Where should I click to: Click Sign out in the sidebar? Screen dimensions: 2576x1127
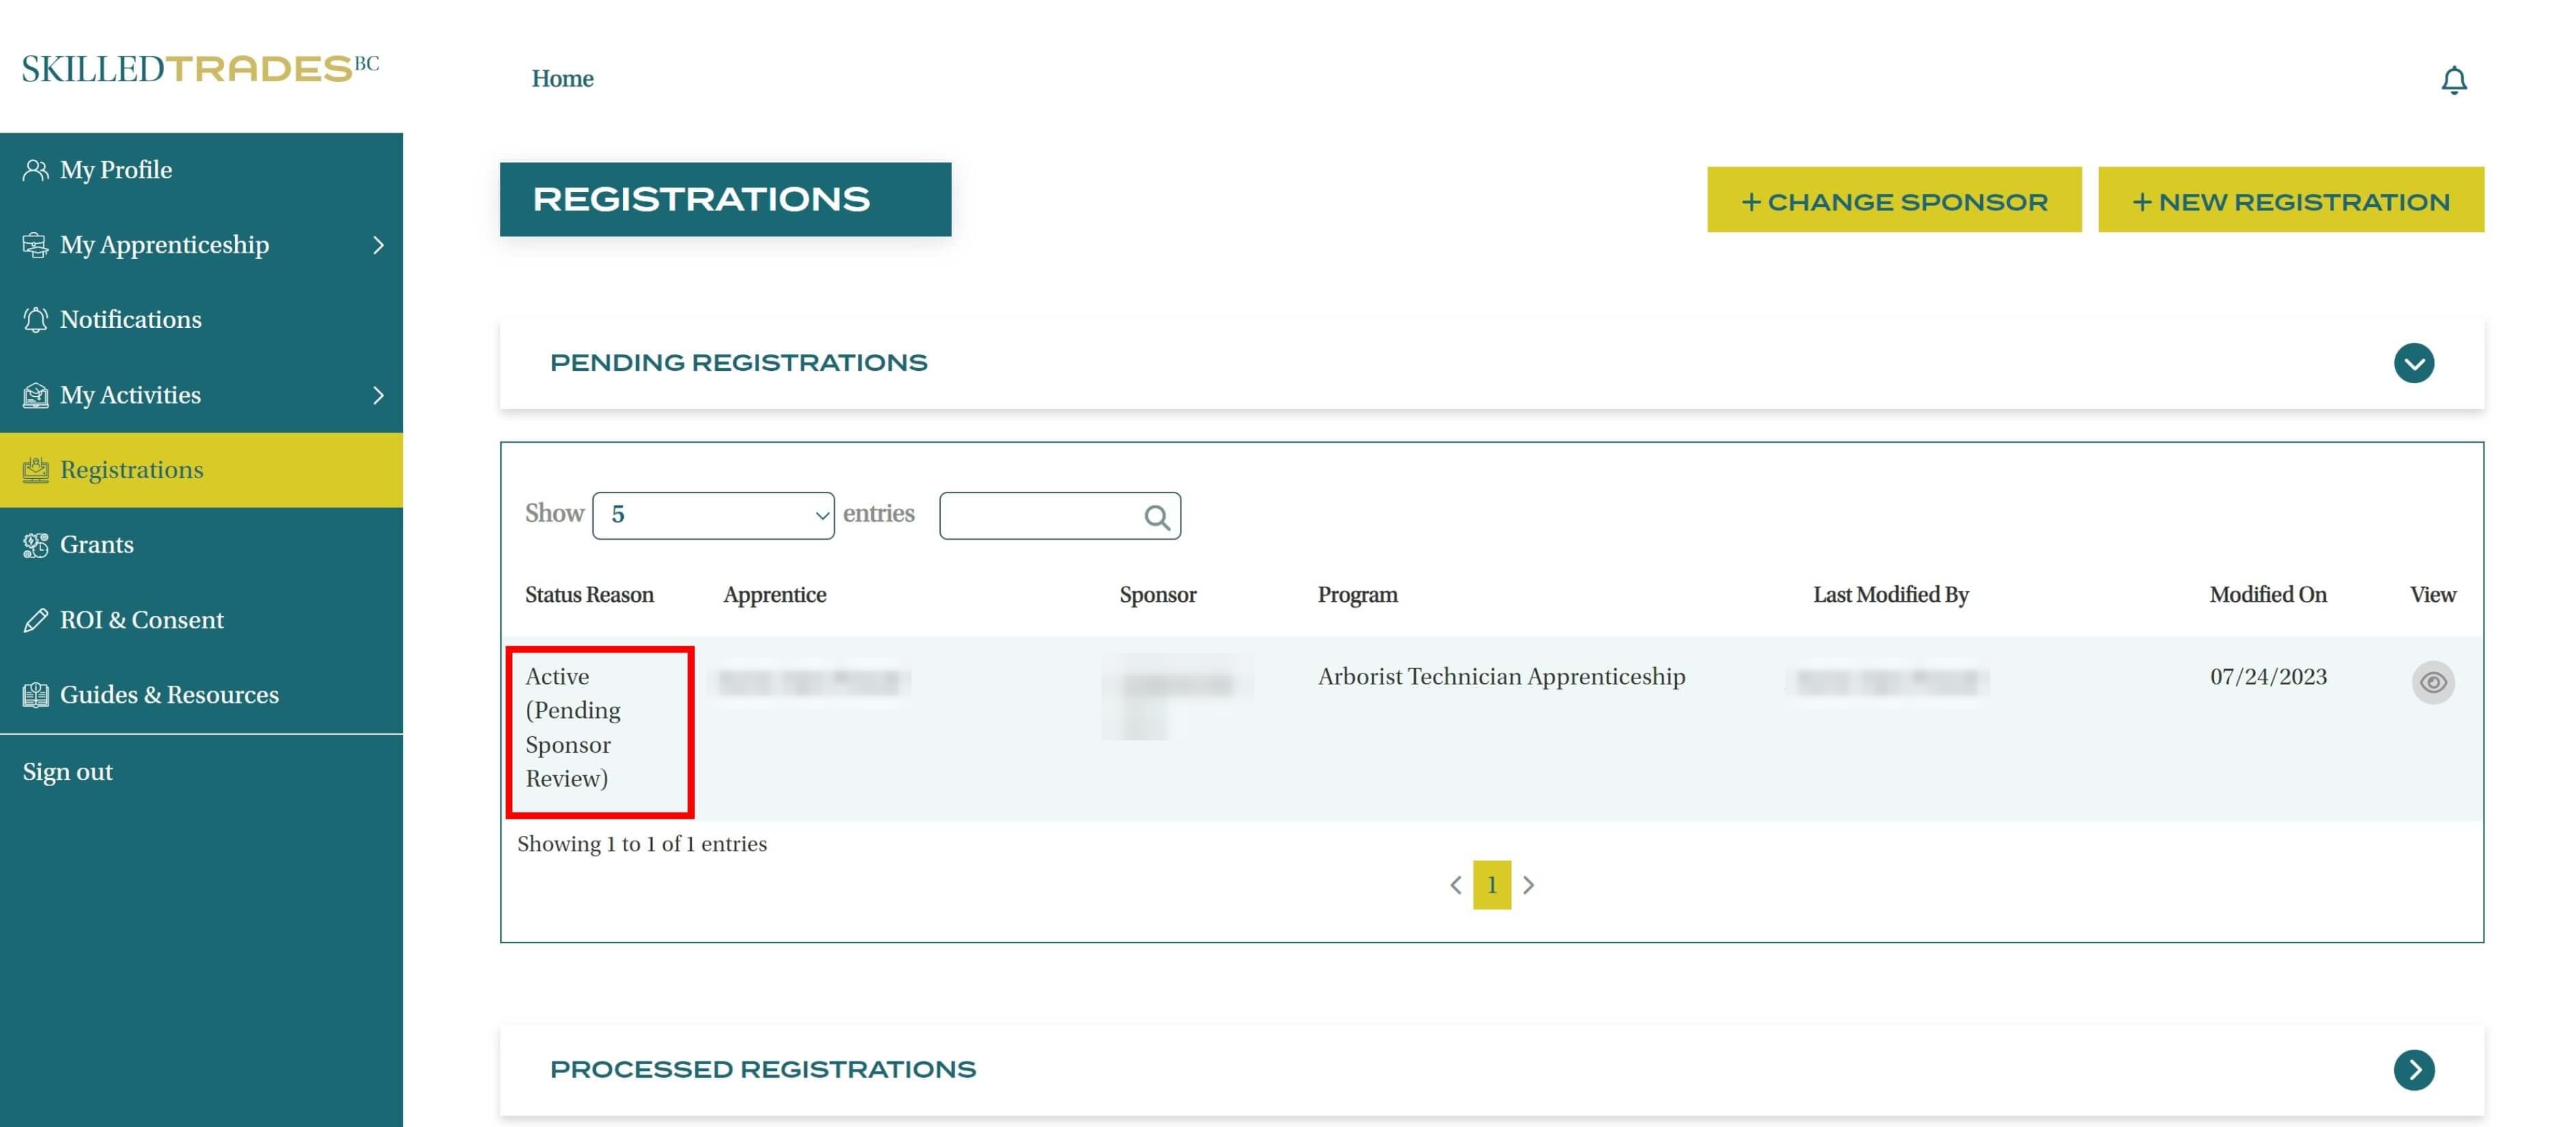(68, 772)
